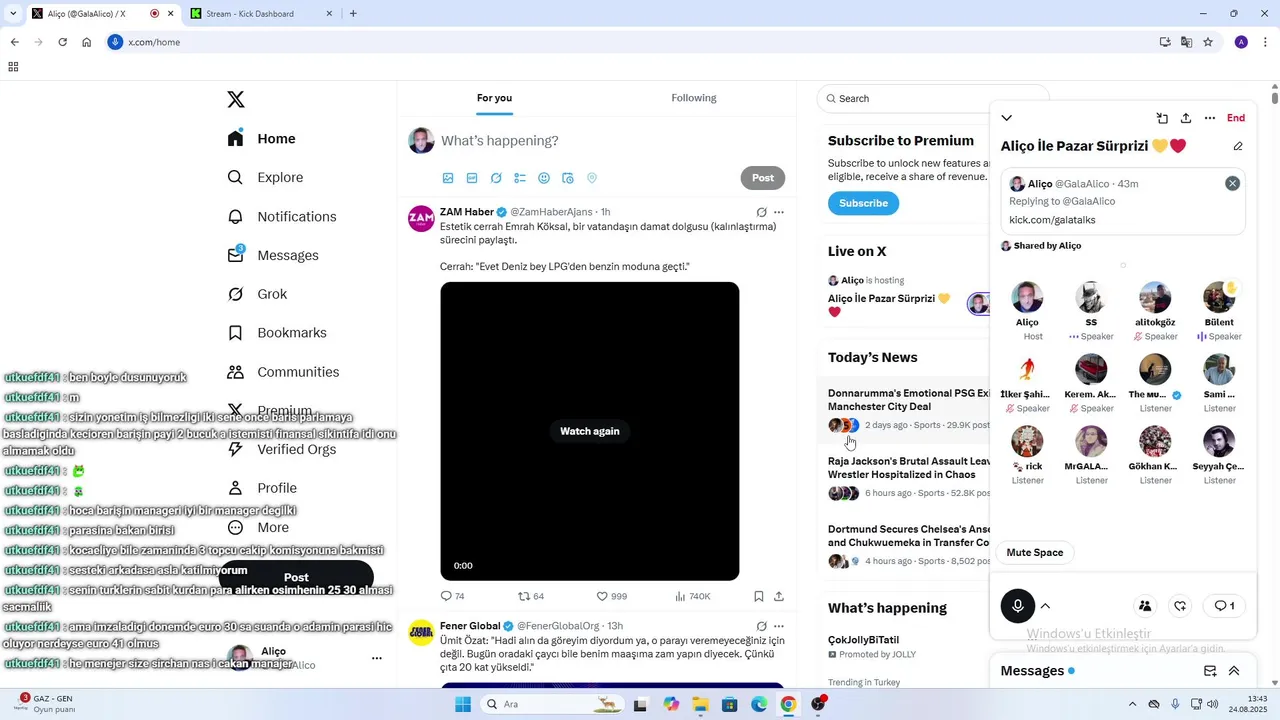Click Mute Space button

tap(1034, 553)
